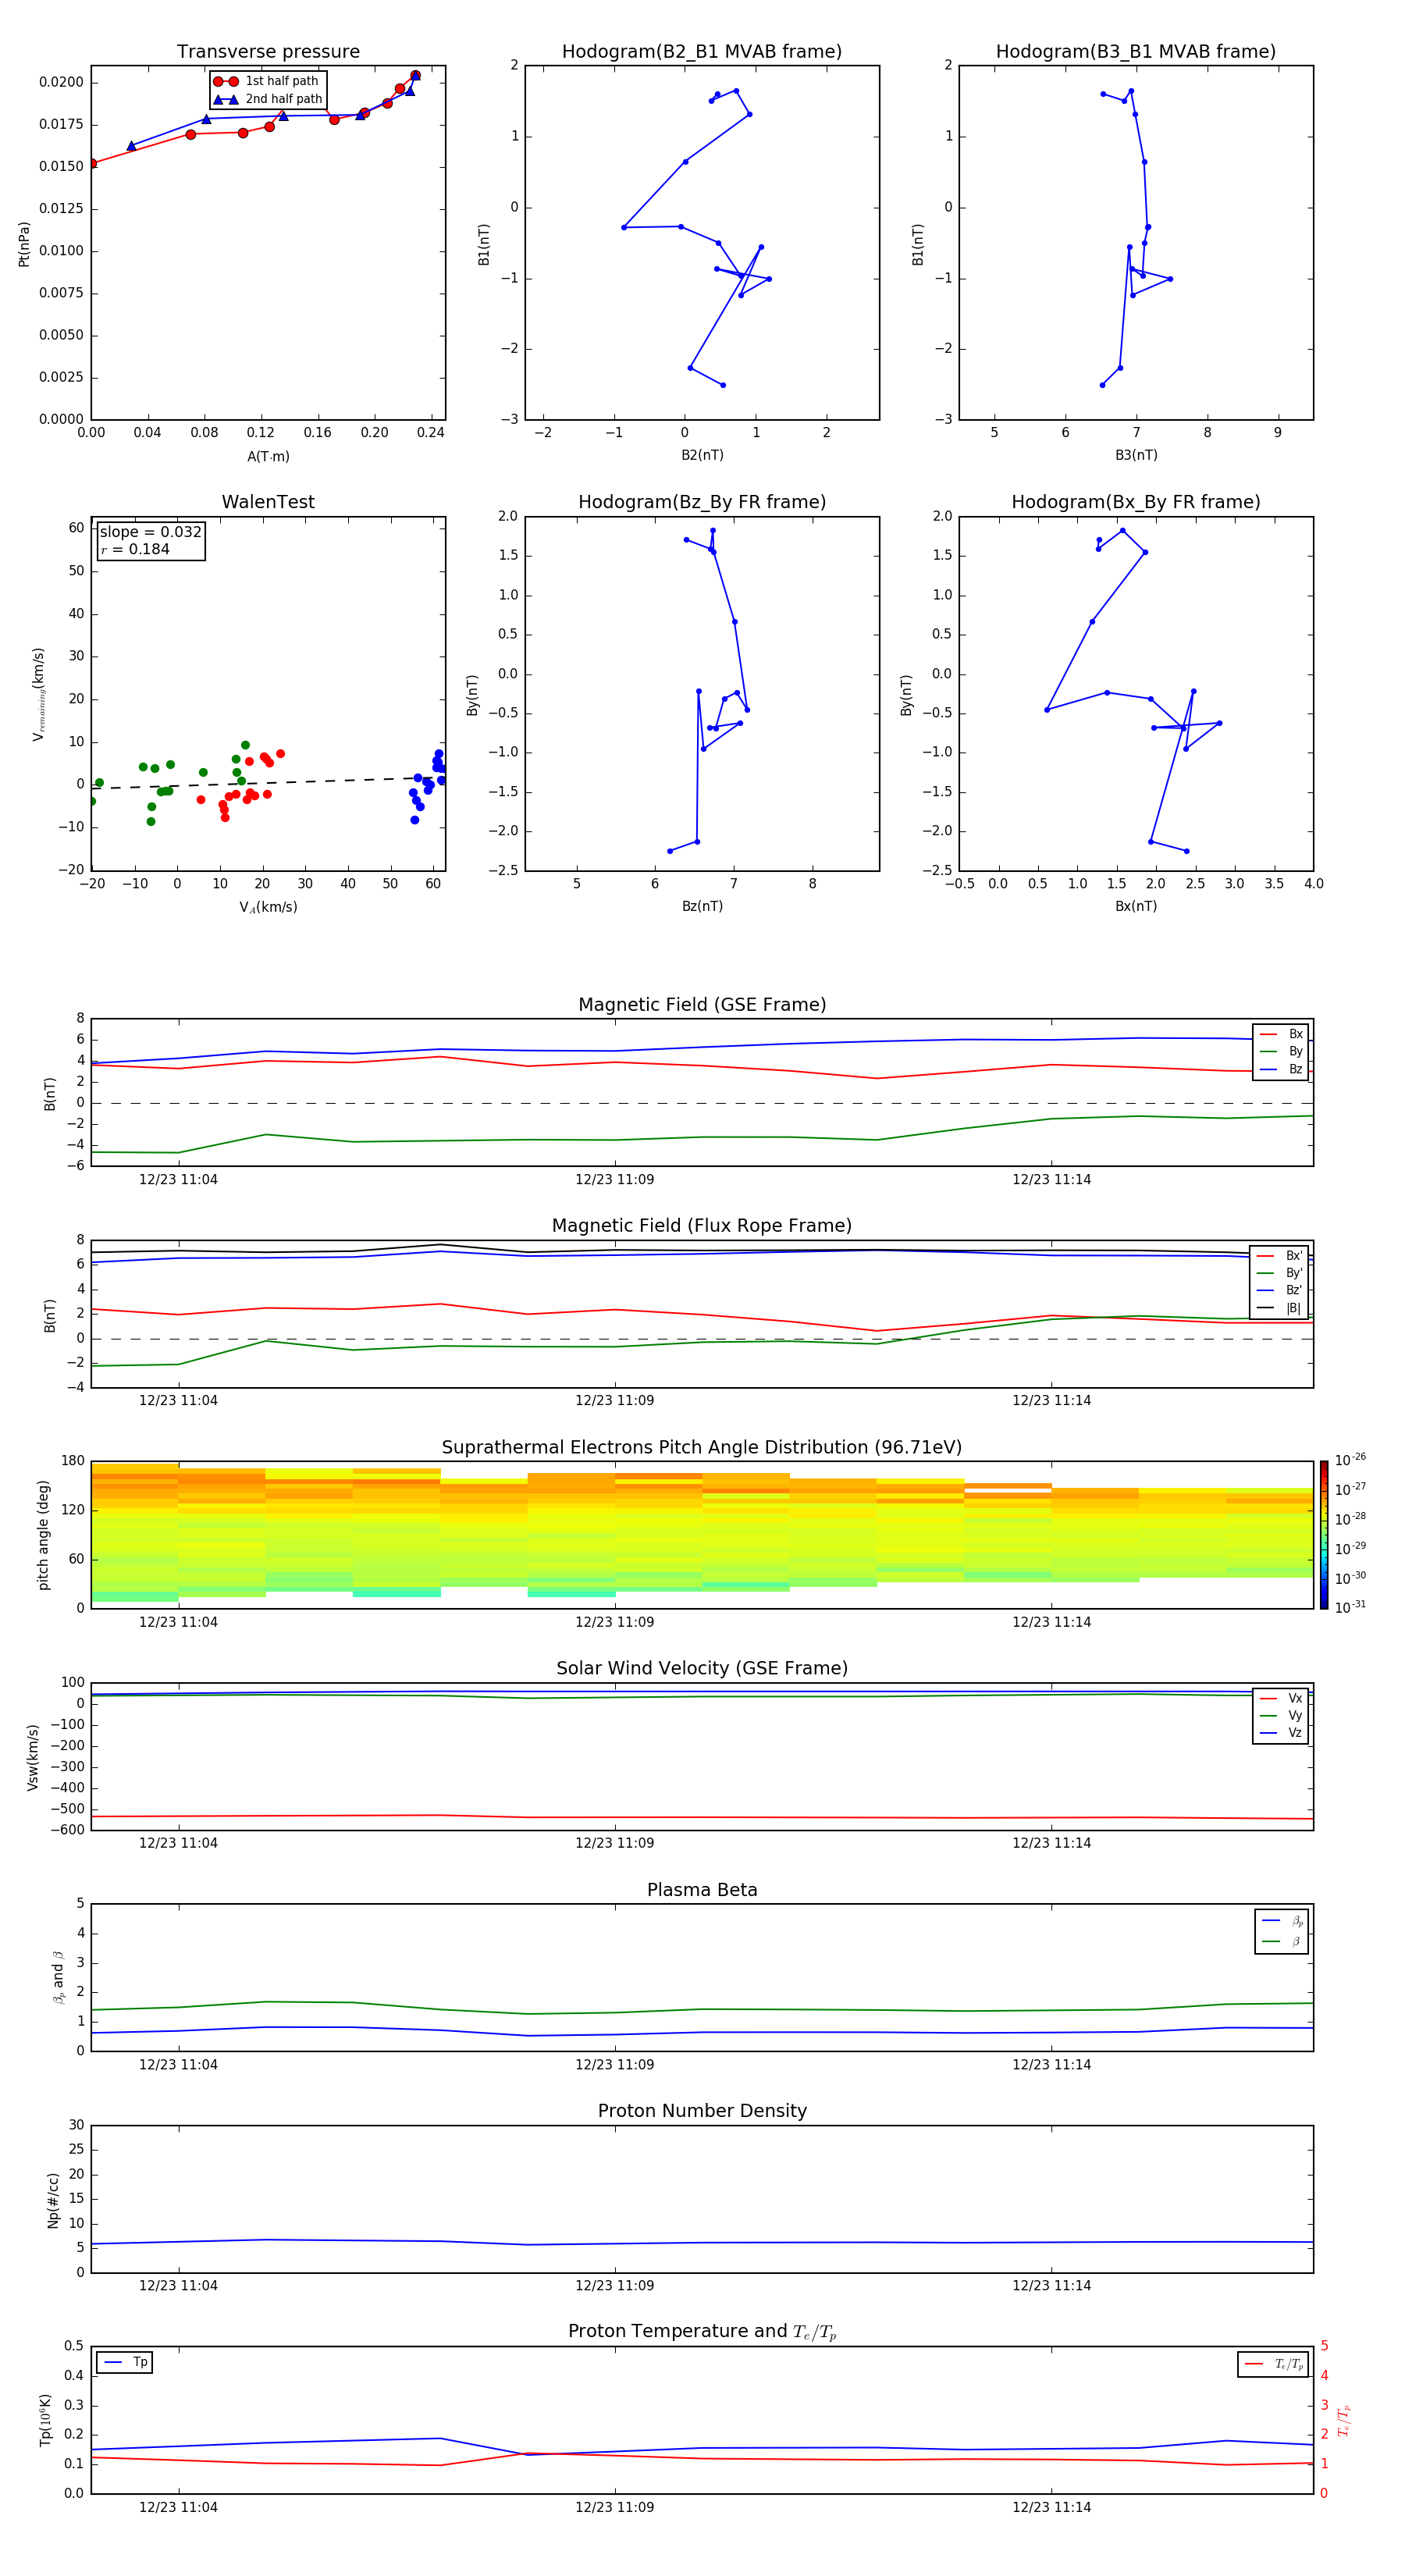
Task: Click the "B2(nT)" x-axis label
Action: 702,455
